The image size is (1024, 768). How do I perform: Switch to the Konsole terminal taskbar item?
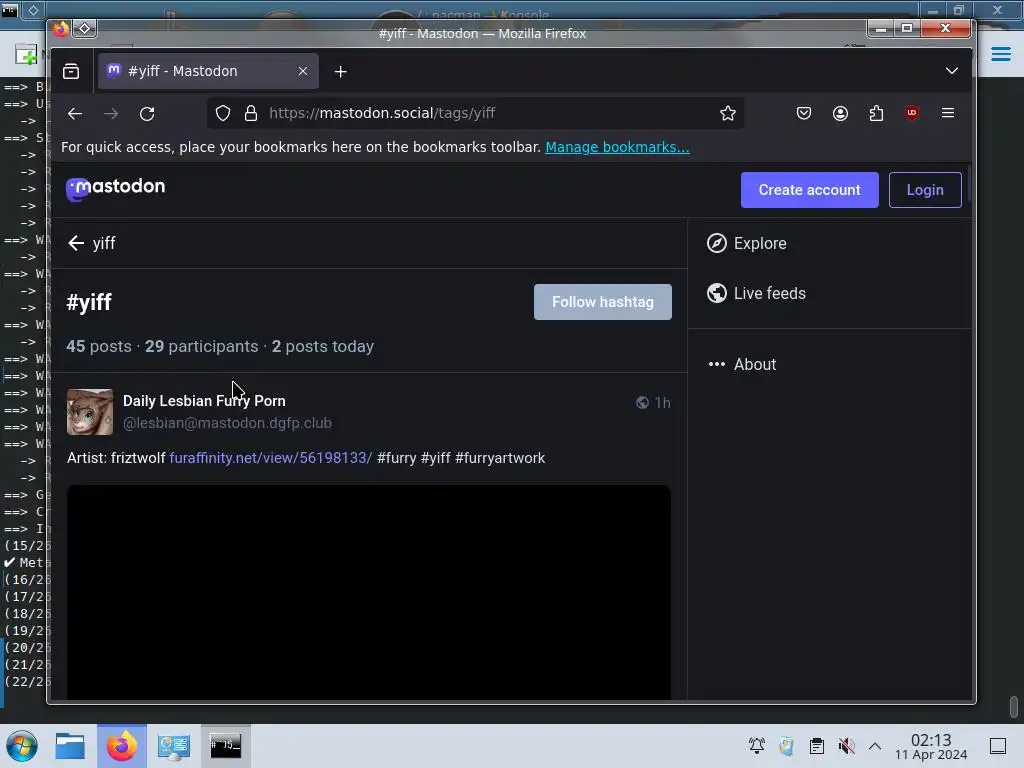(x=225, y=746)
